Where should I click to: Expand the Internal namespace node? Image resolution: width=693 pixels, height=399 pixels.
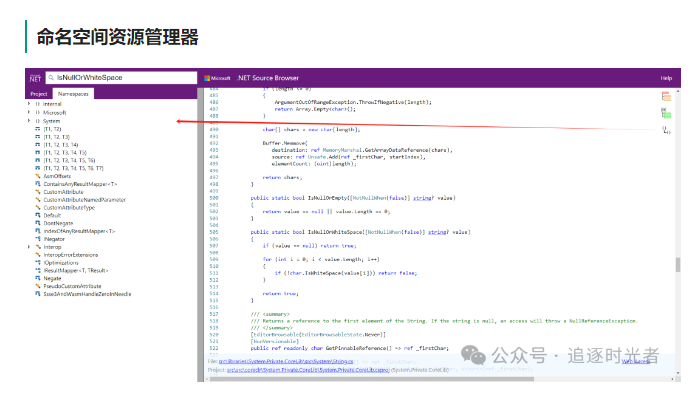[29, 104]
